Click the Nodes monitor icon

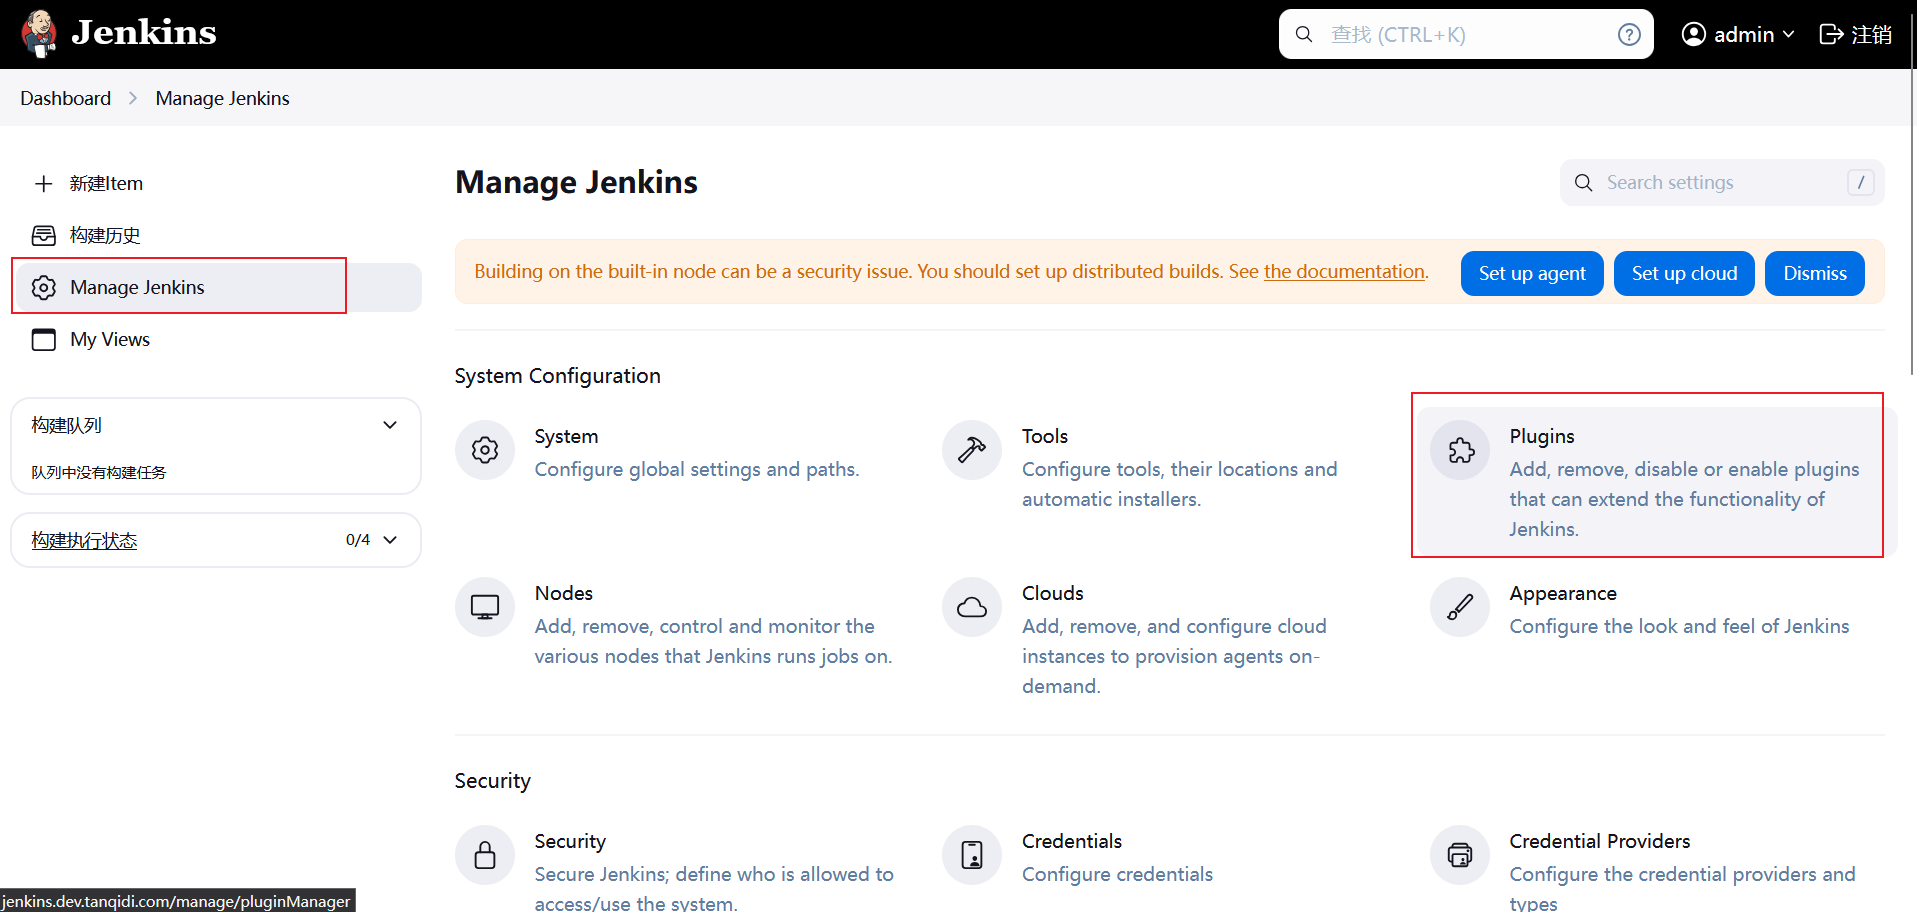click(485, 607)
